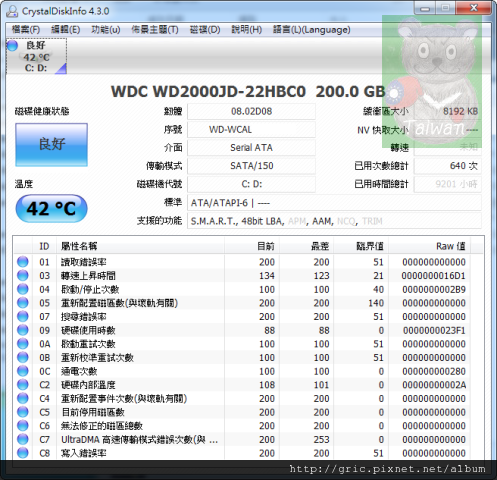This screenshot has height=480, width=497.
Task: Click the raw value 00000000002A
Action: tap(434, 385)
